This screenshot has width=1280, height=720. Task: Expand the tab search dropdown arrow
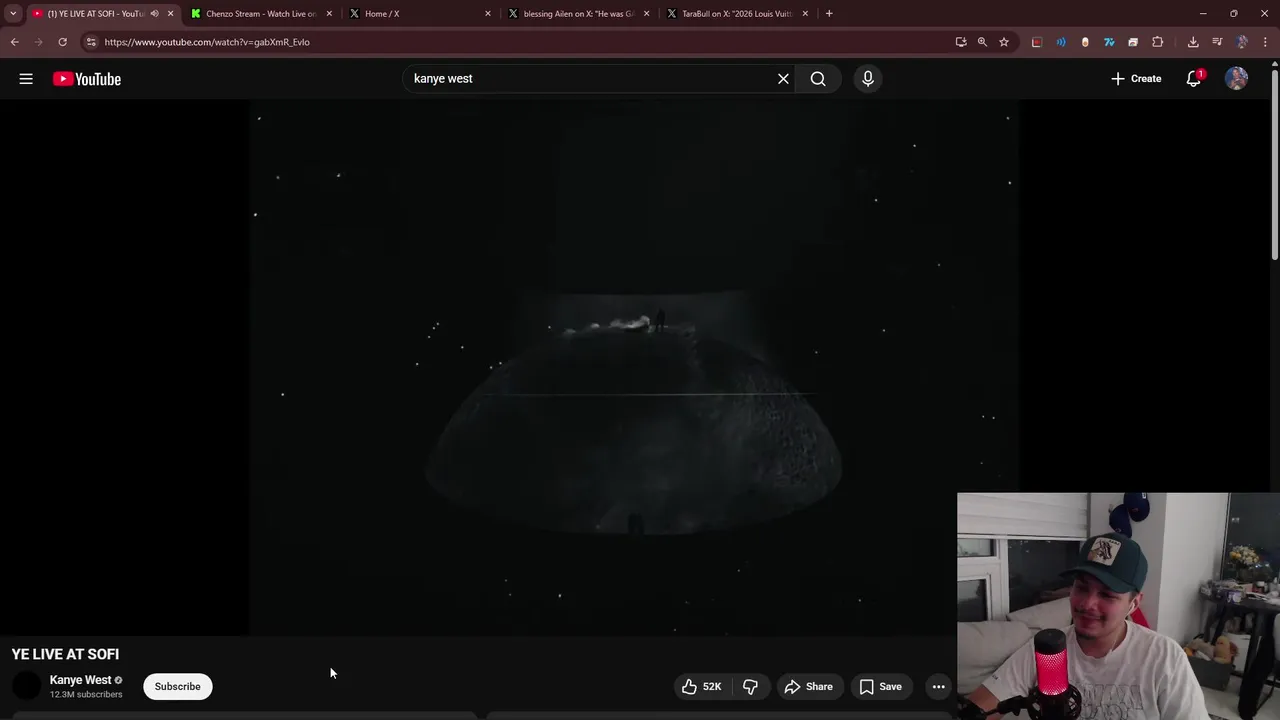coord(13,14)
